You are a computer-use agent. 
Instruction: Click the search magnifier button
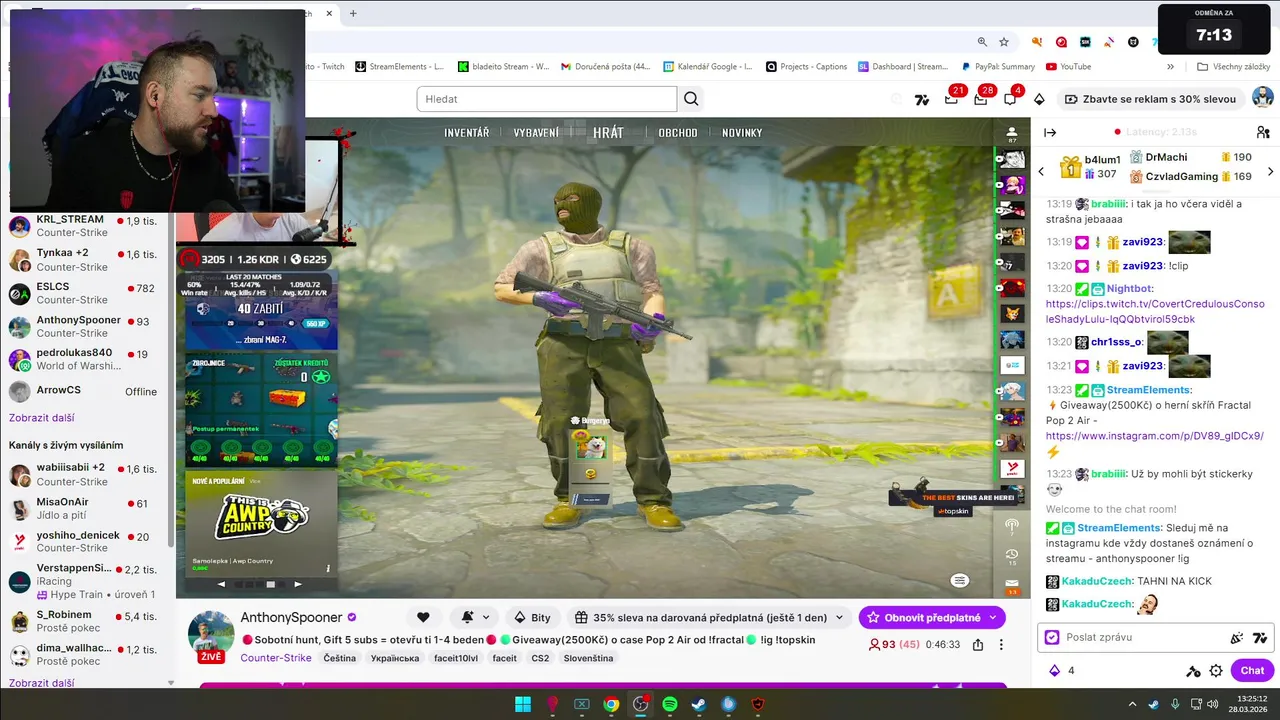coord(691,99)
